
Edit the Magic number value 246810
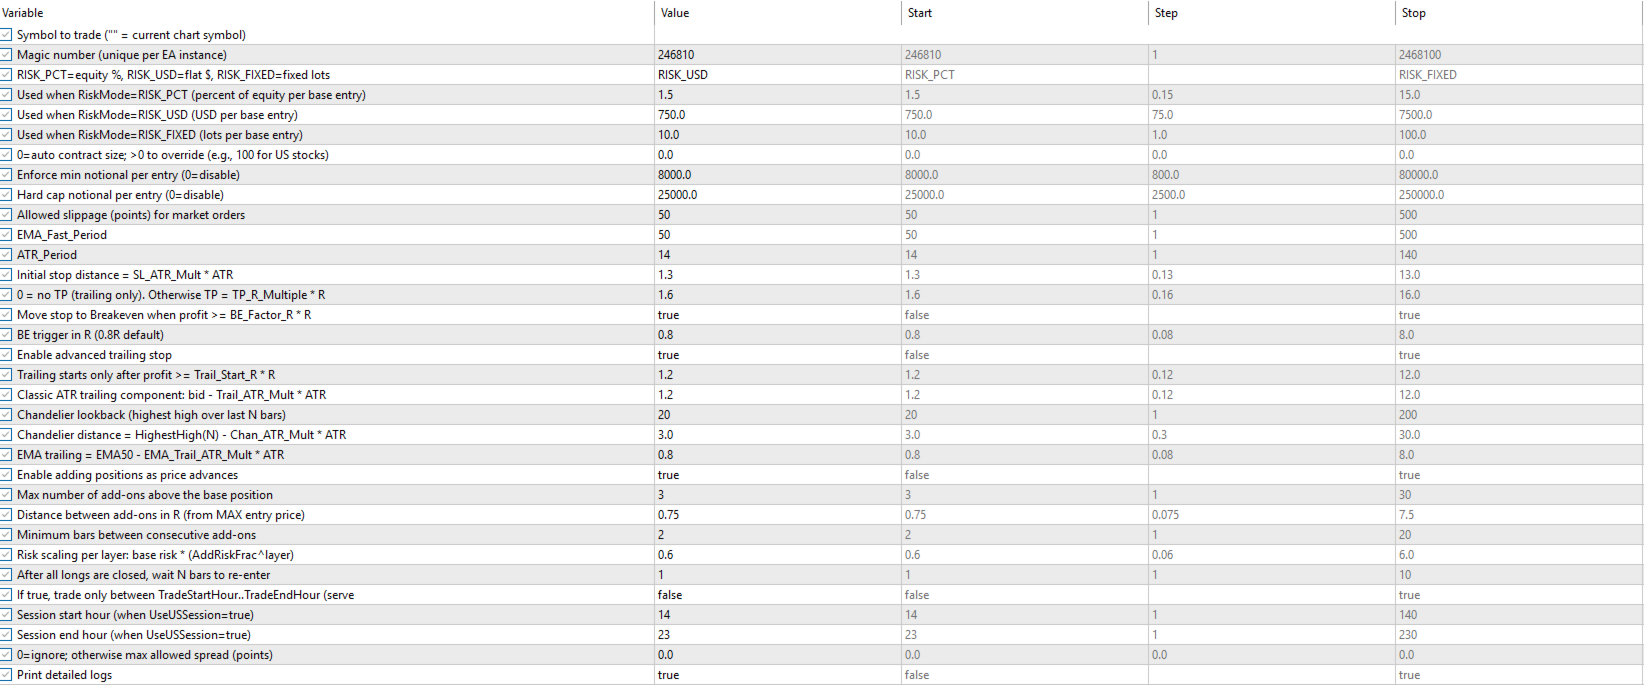click(777, 55)
